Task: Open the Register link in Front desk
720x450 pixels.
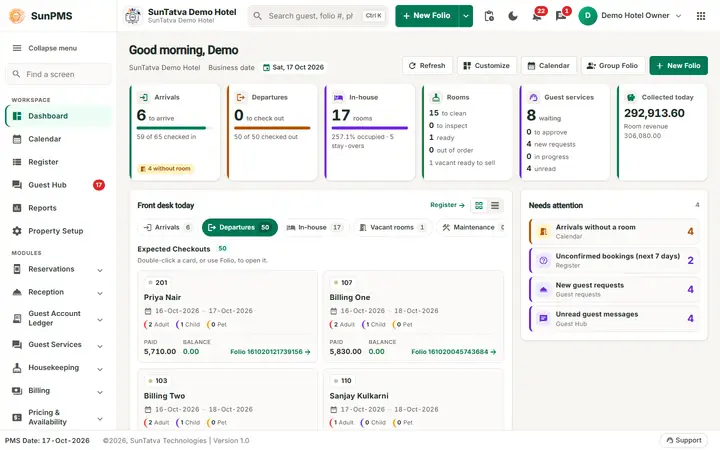Action: [447, 205]
